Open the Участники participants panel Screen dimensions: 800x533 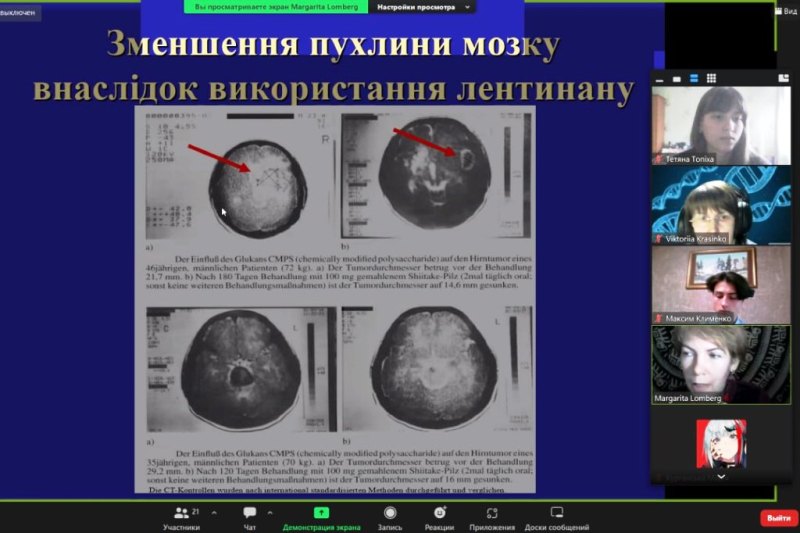point(182,518)
